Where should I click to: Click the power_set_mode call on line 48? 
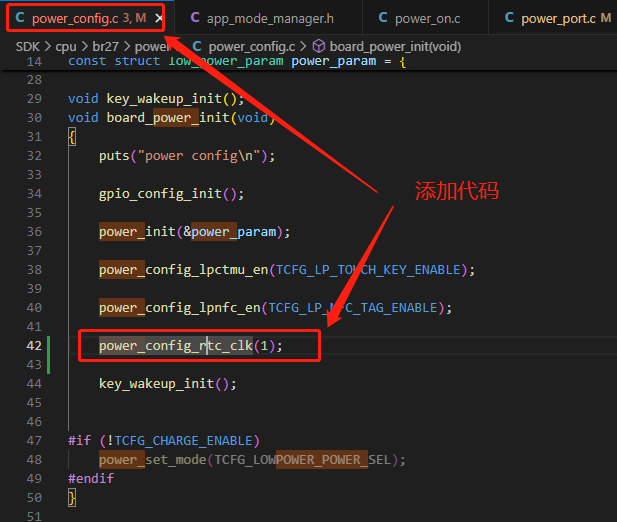(x=252, y=459)
